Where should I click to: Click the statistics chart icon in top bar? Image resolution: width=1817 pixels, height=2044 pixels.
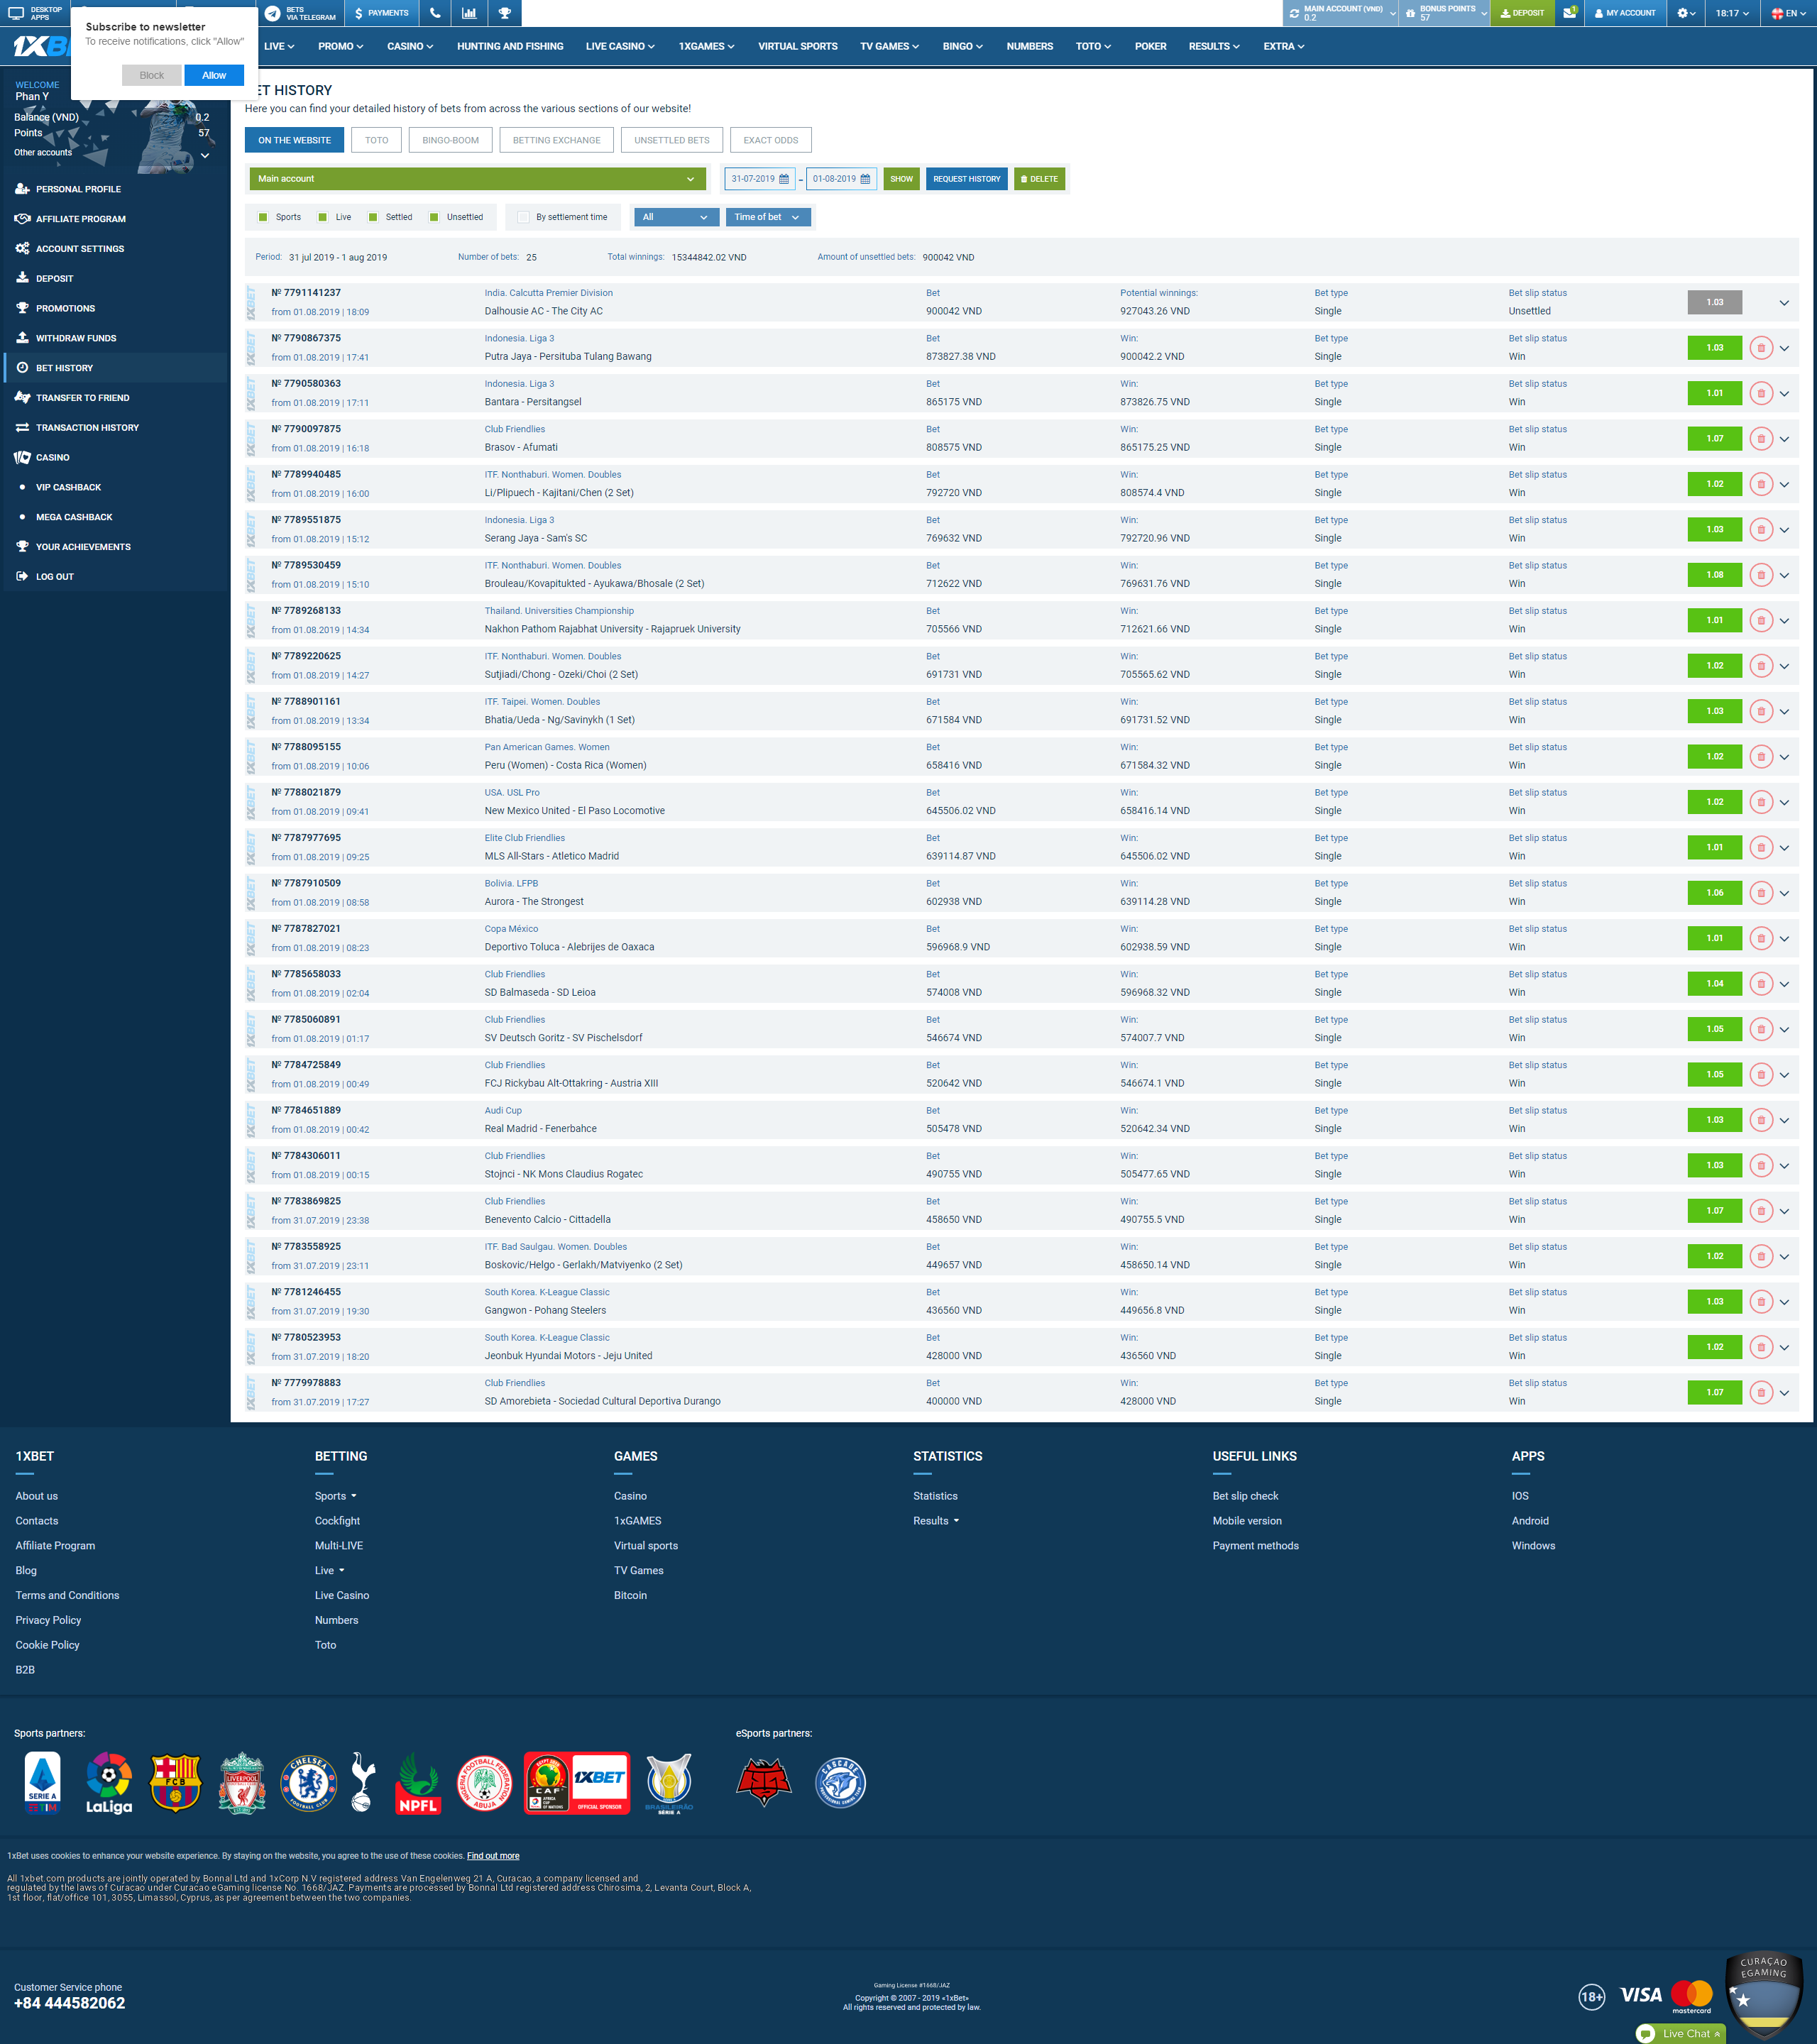click(x=469, y=13)
